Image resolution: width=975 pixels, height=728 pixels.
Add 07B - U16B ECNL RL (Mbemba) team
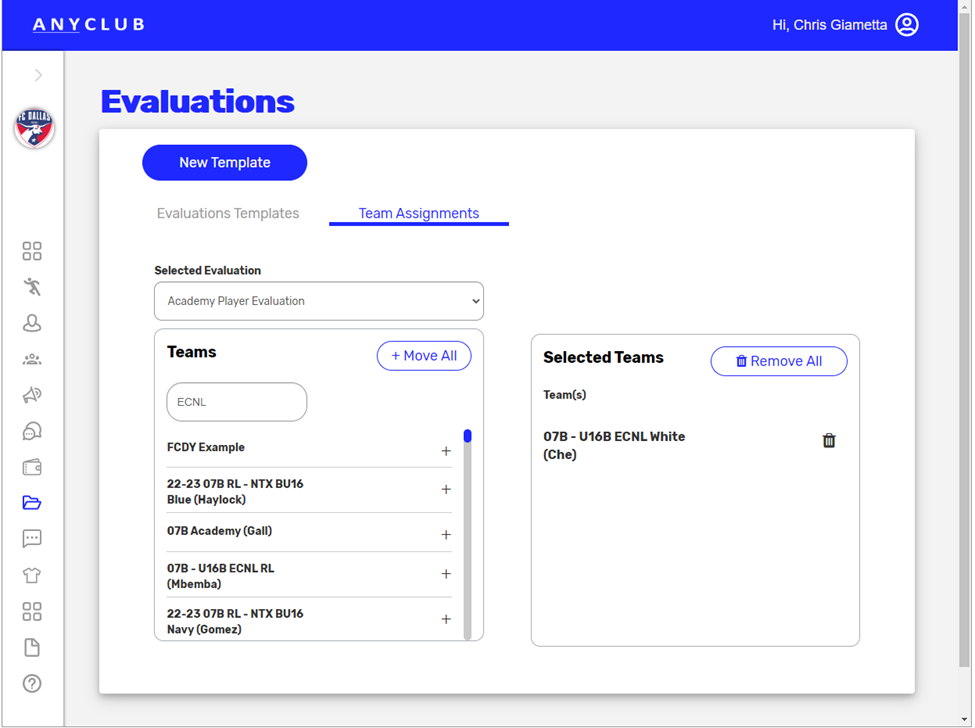pyautogui.click(x=446, y=574)
